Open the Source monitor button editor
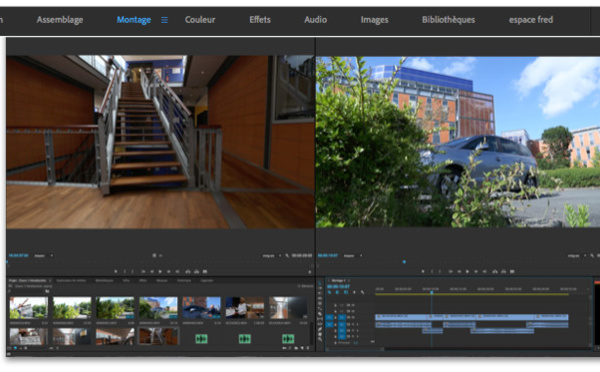The width and height of the screenshot is (600, 372). point(310,272)
